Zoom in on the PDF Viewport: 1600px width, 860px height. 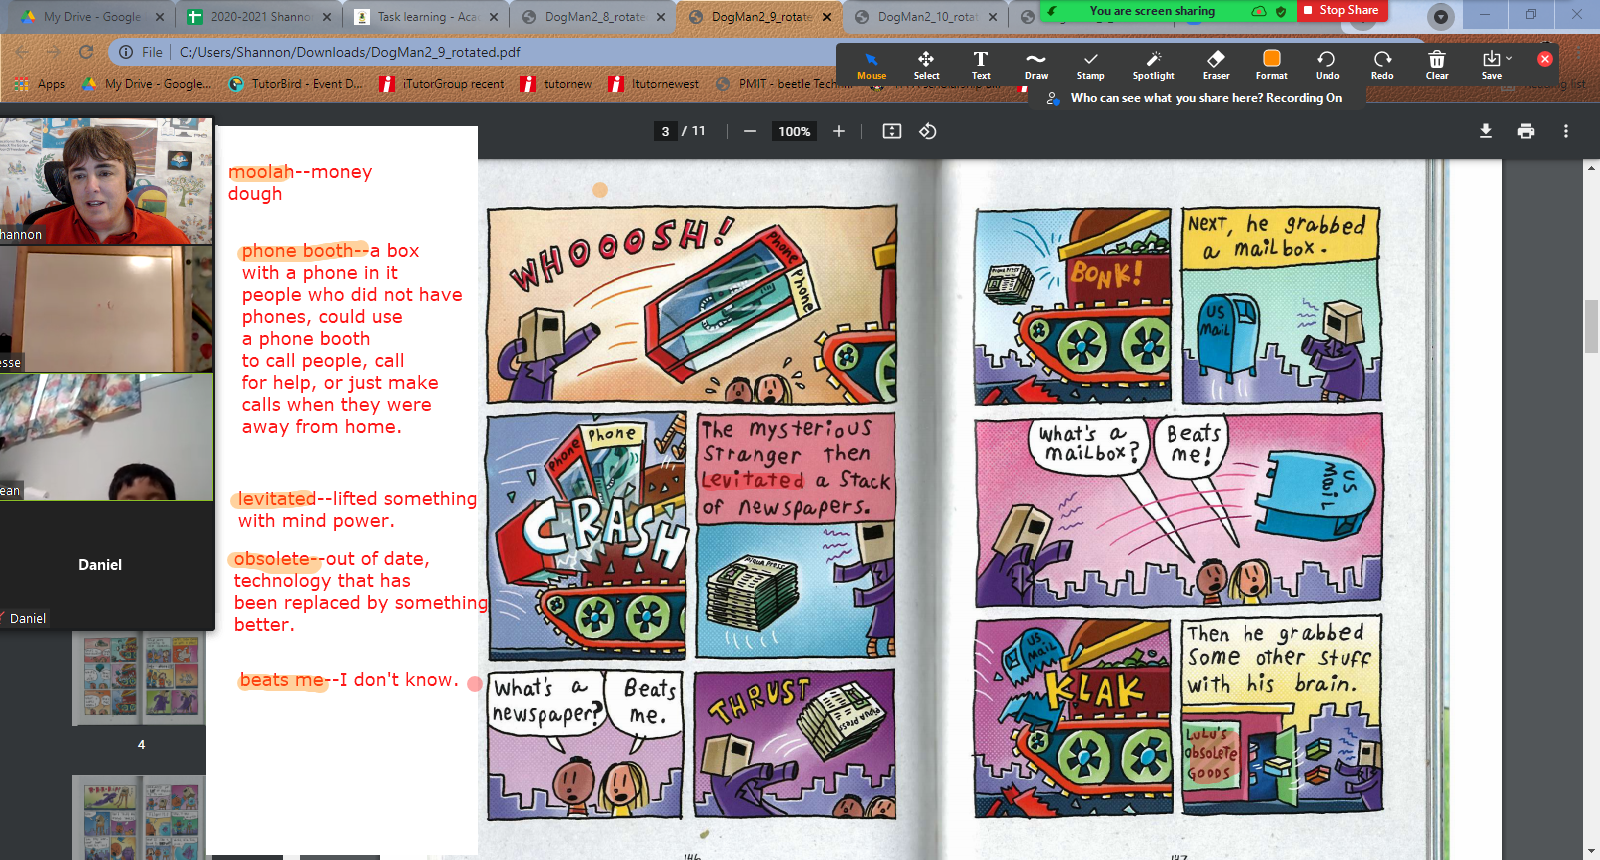tap(839, 131)
